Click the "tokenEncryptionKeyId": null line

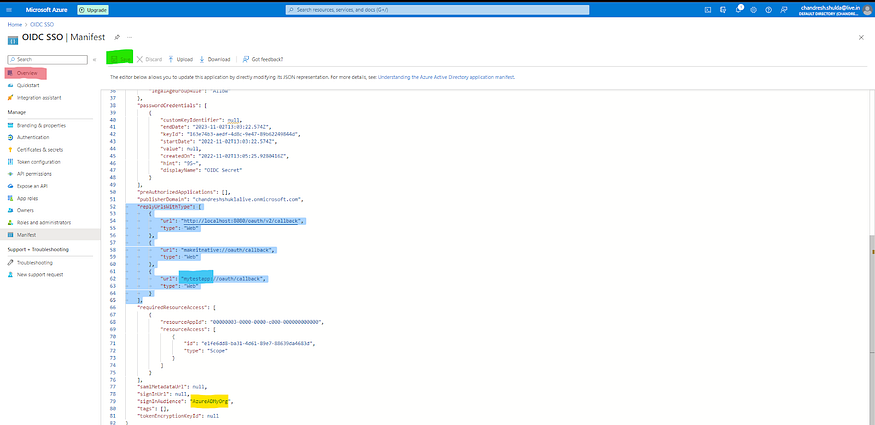[177, 416]
